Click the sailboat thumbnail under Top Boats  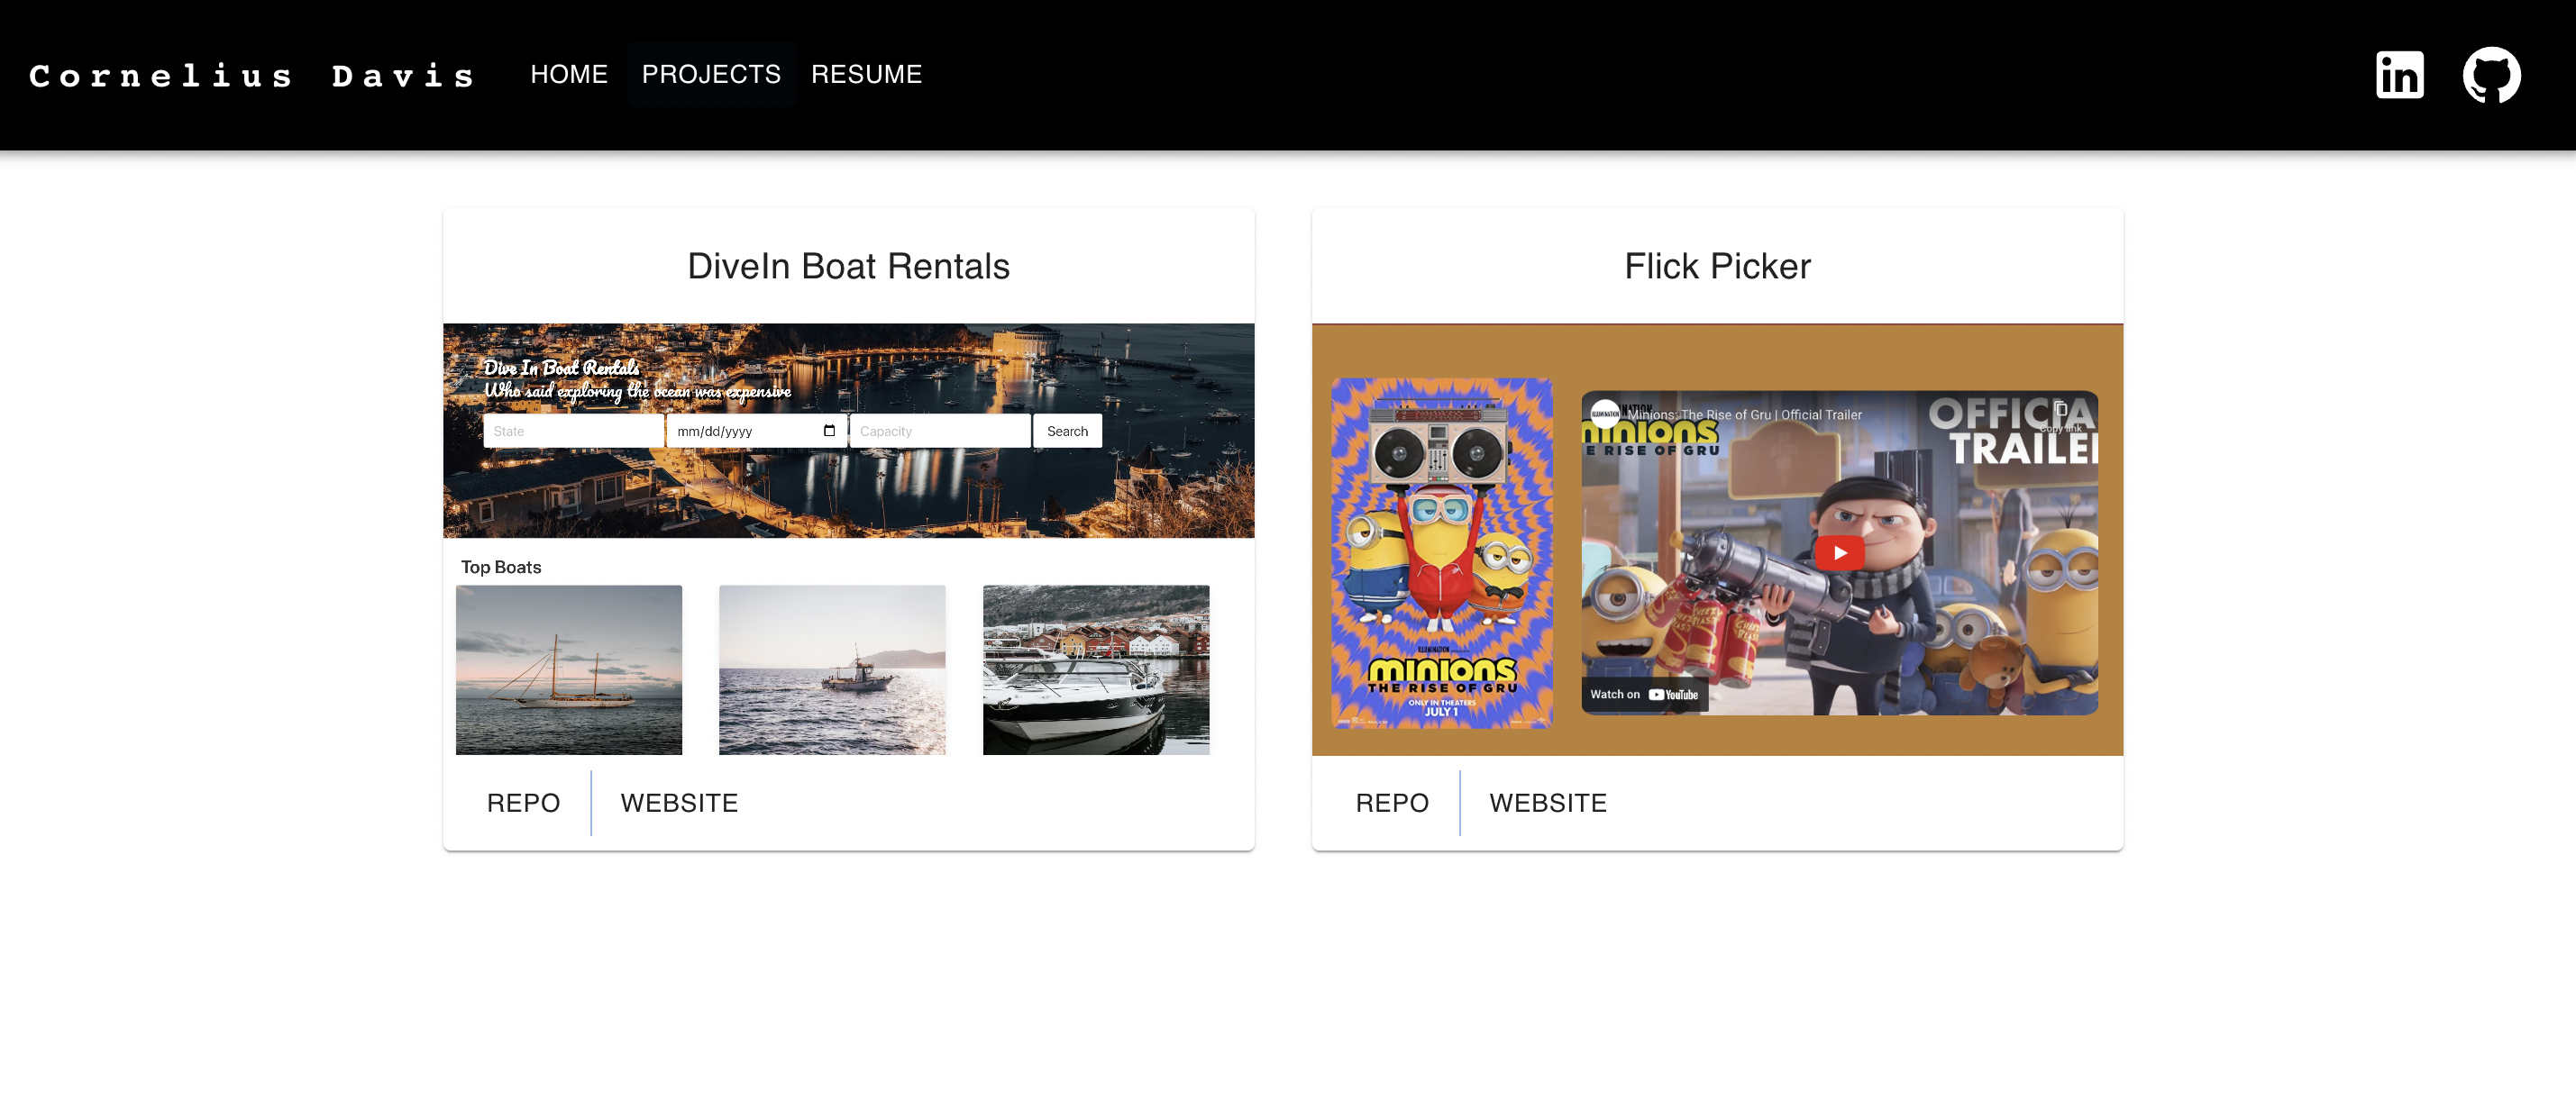click(569, 670)
